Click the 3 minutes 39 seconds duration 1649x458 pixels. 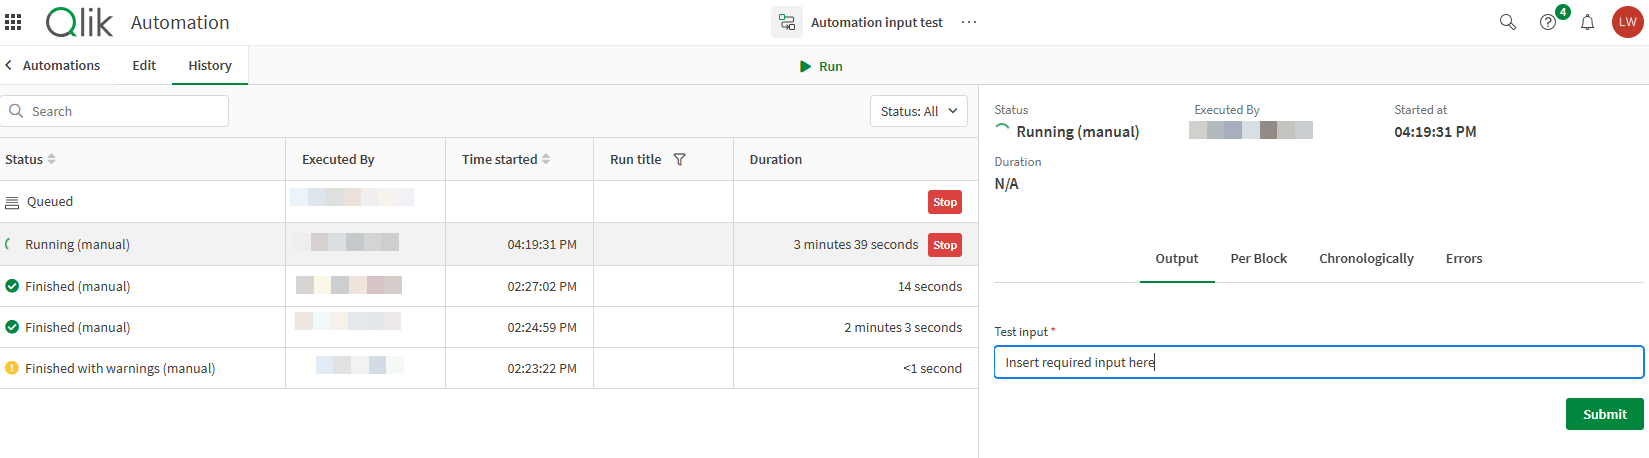click(x=856, y=244)
